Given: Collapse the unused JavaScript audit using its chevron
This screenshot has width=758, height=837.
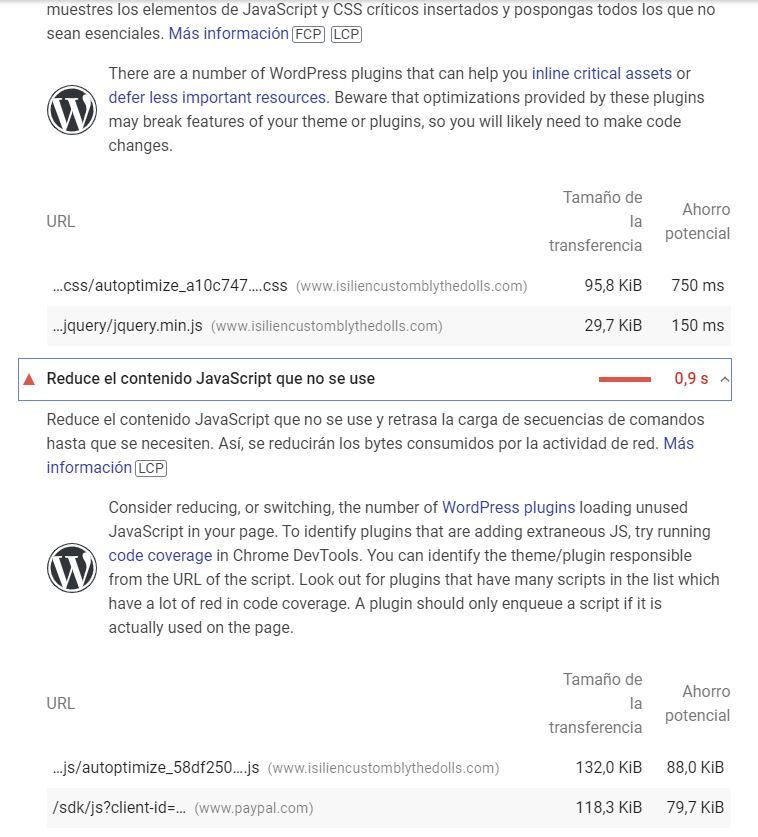Looking at the screenshot, I should coord(724,380).
